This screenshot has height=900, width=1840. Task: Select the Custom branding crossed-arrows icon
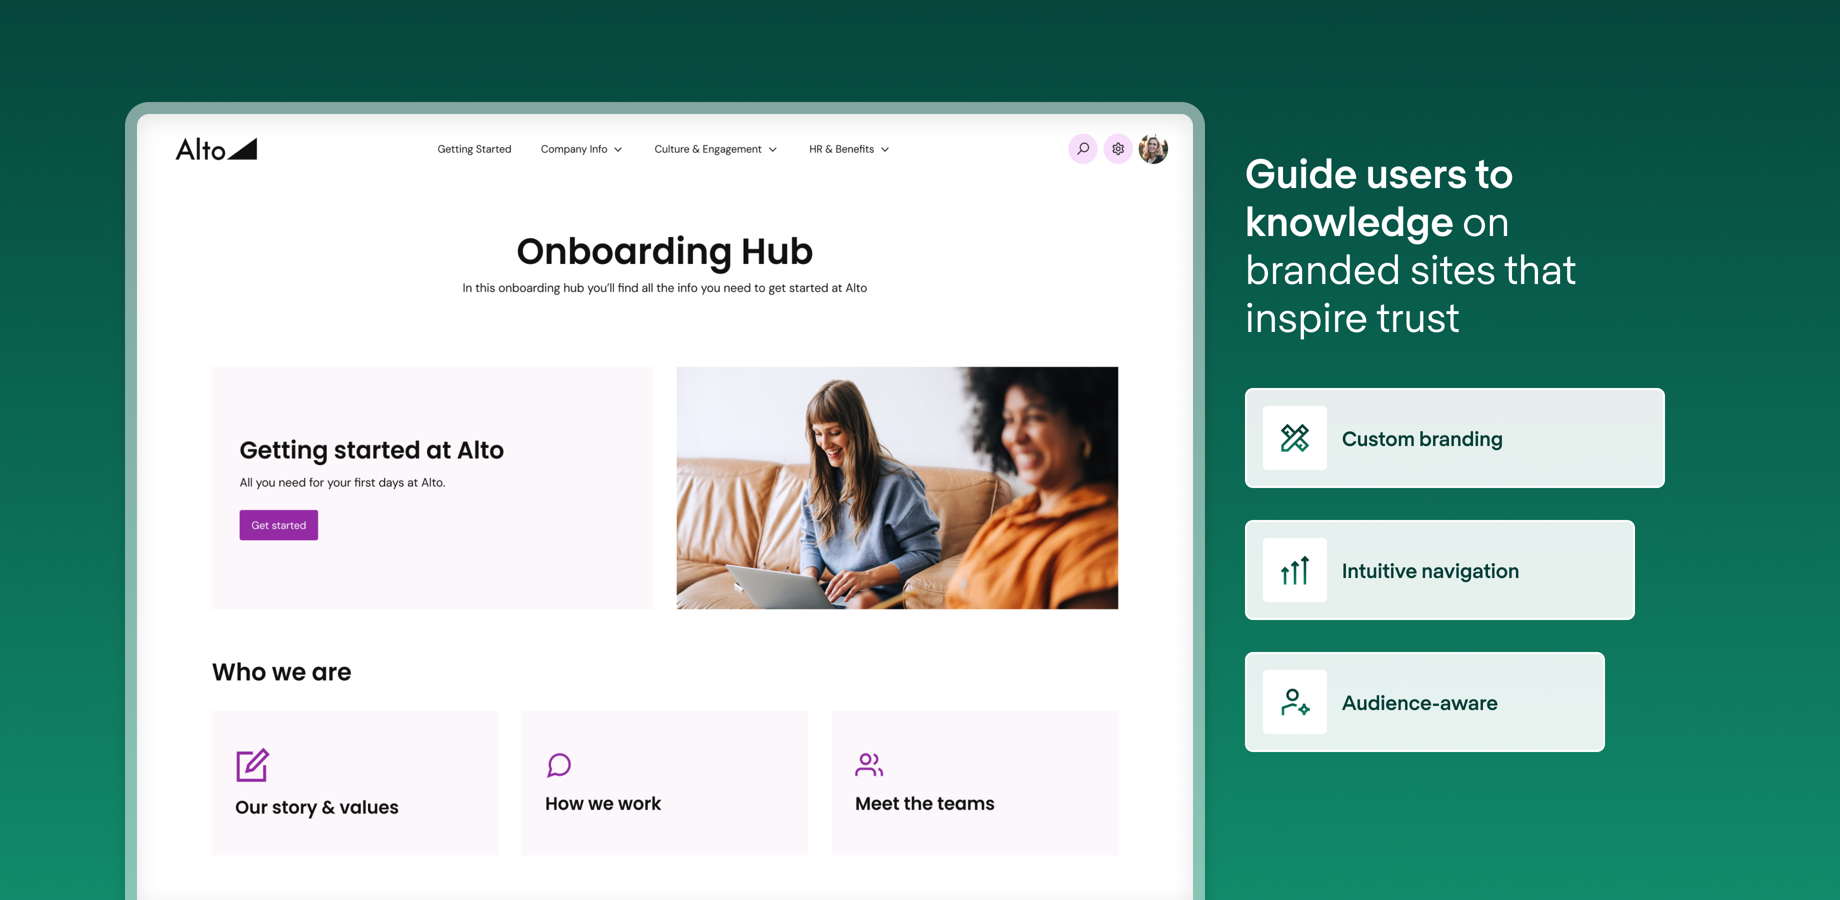[x=1294, y=438]
